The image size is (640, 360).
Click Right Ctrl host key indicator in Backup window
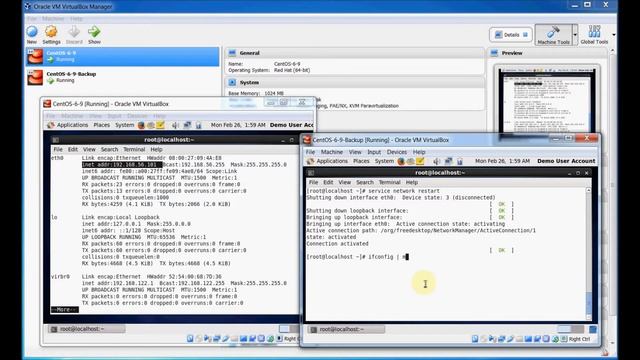tap(579, 339)
